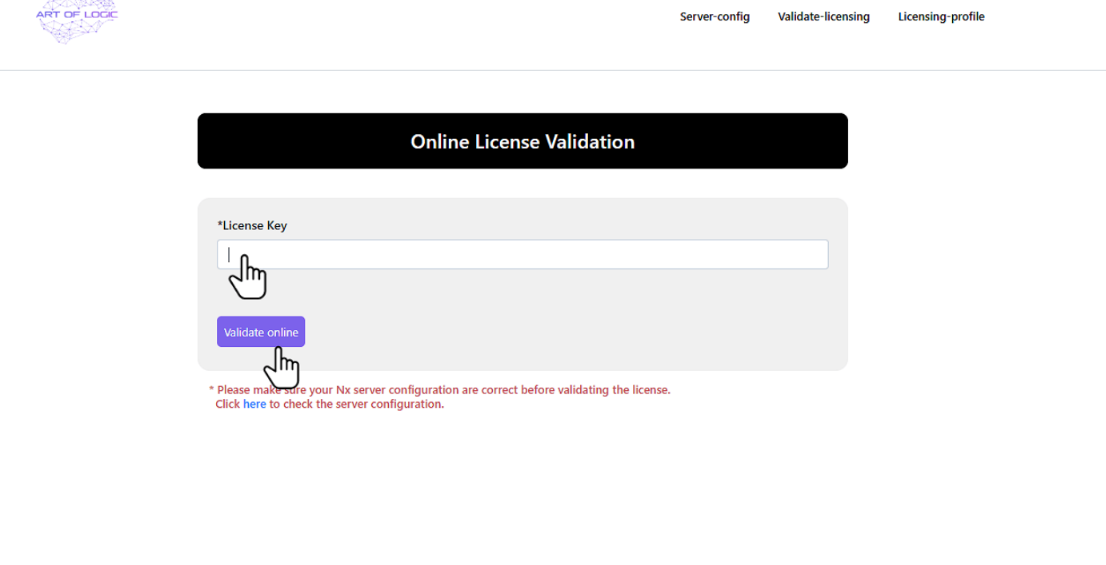Image resolution: width=1106 pixels, height=565 pixels.
Task: Click the hand pointer icon over License Key field
Action: 247,277
